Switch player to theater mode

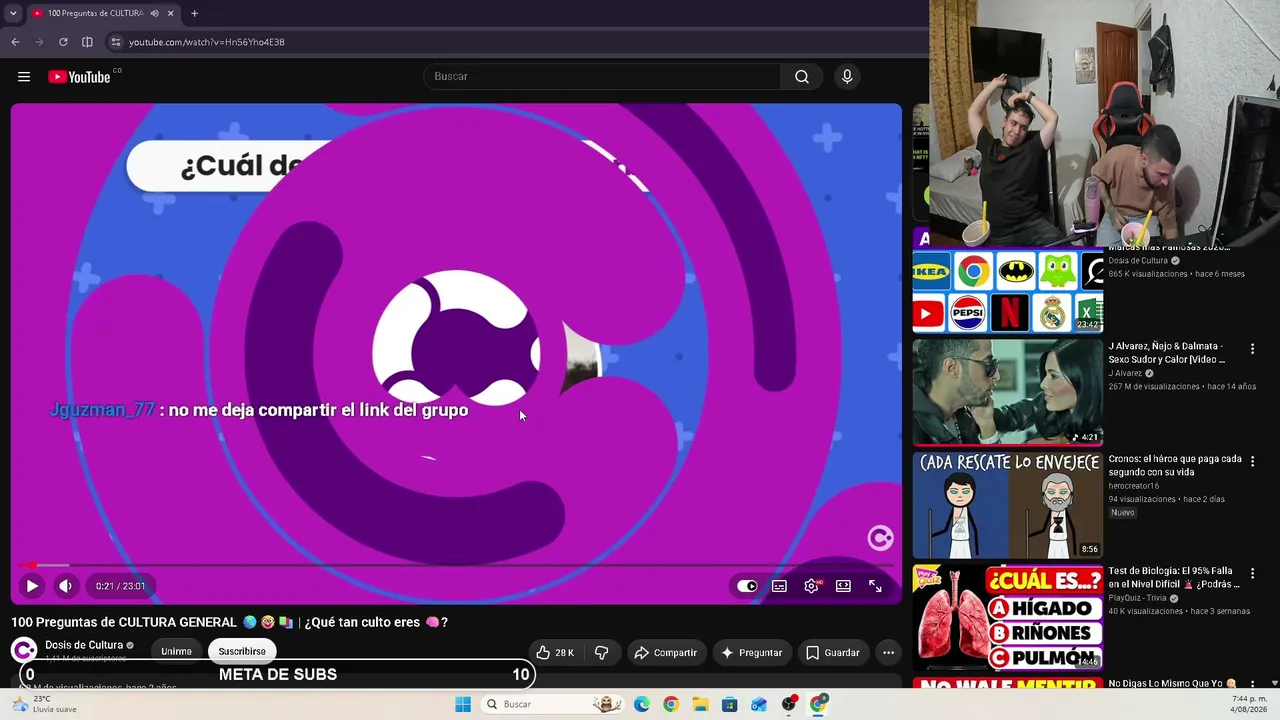[843, 586]
